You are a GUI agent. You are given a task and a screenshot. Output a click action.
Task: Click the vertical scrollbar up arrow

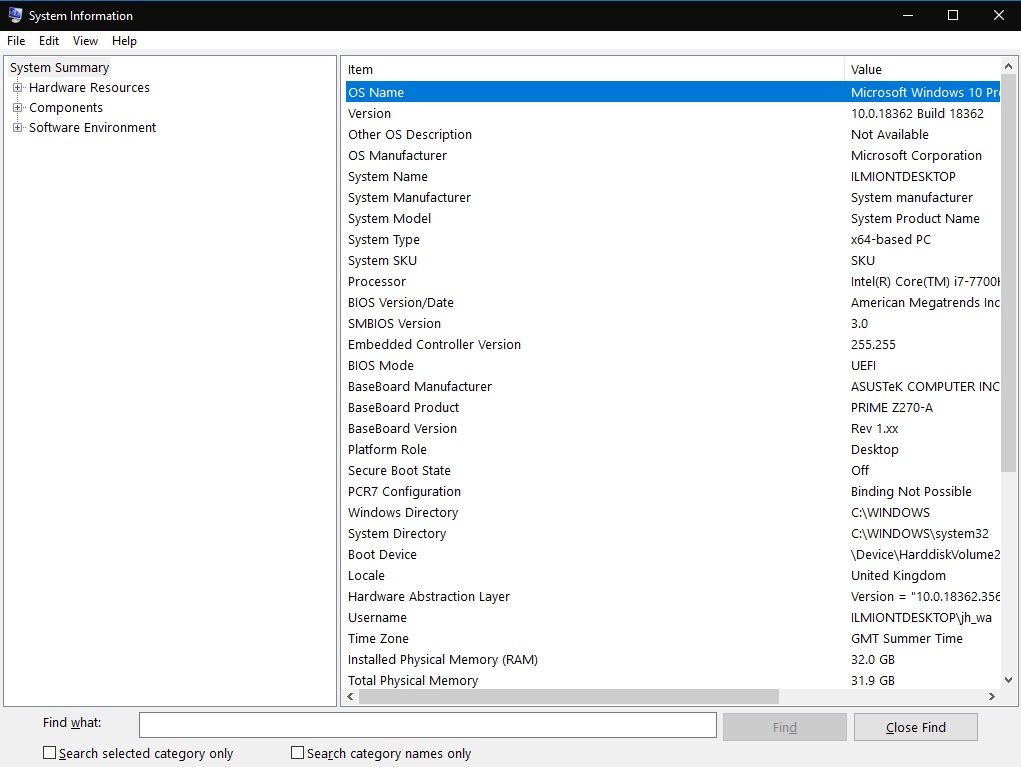1008,66
